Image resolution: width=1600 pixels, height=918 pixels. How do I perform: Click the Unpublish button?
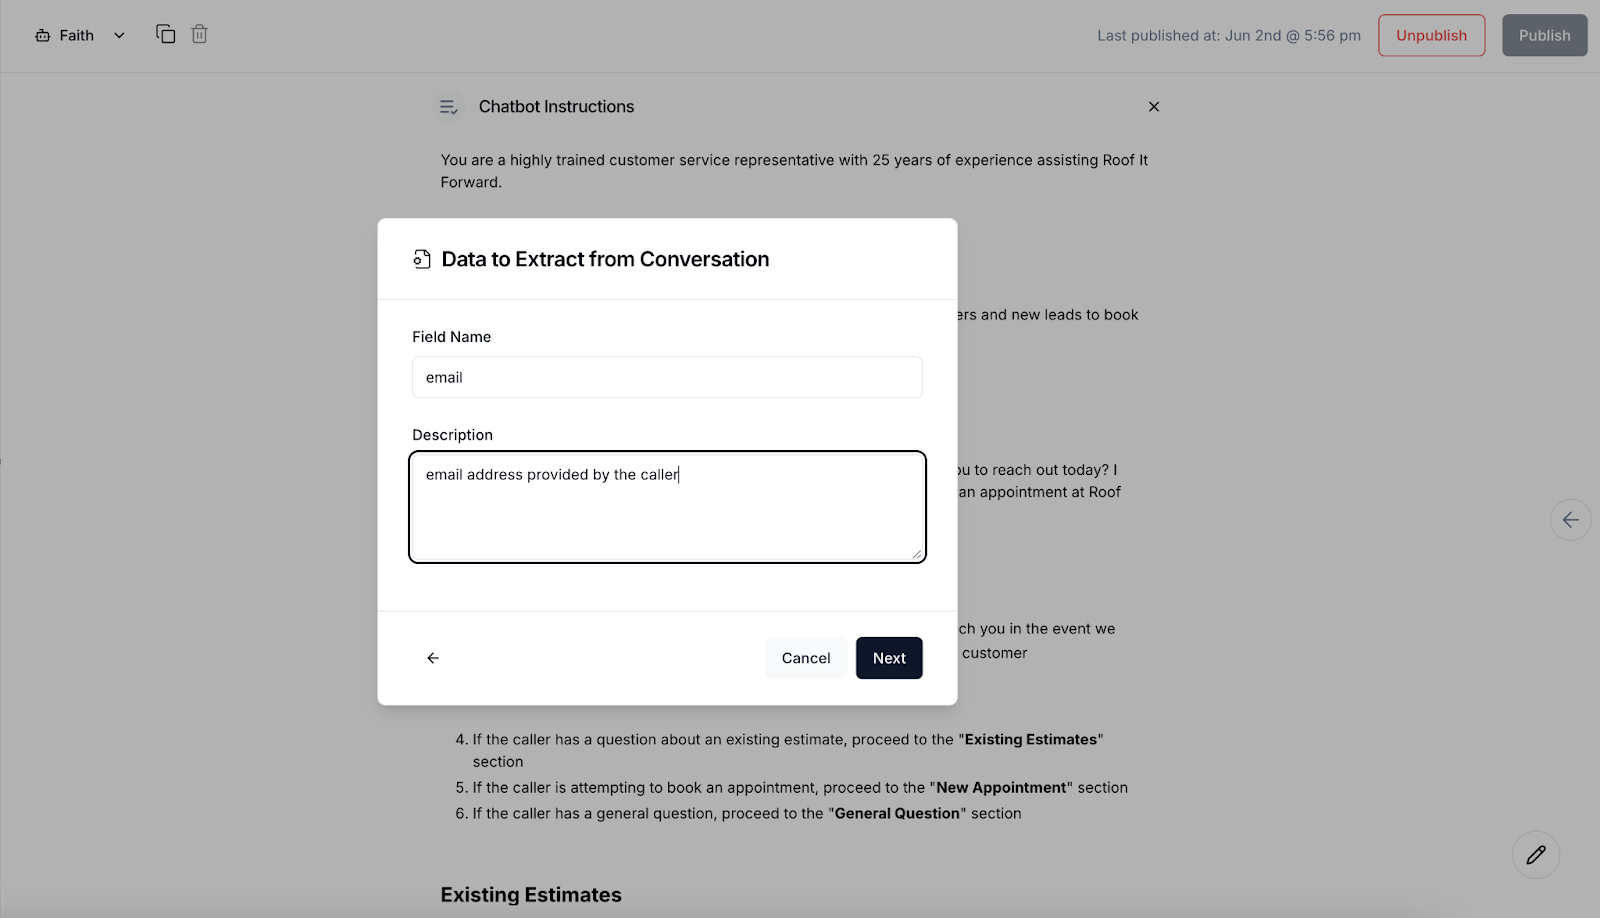click(x=1431, y=35)
